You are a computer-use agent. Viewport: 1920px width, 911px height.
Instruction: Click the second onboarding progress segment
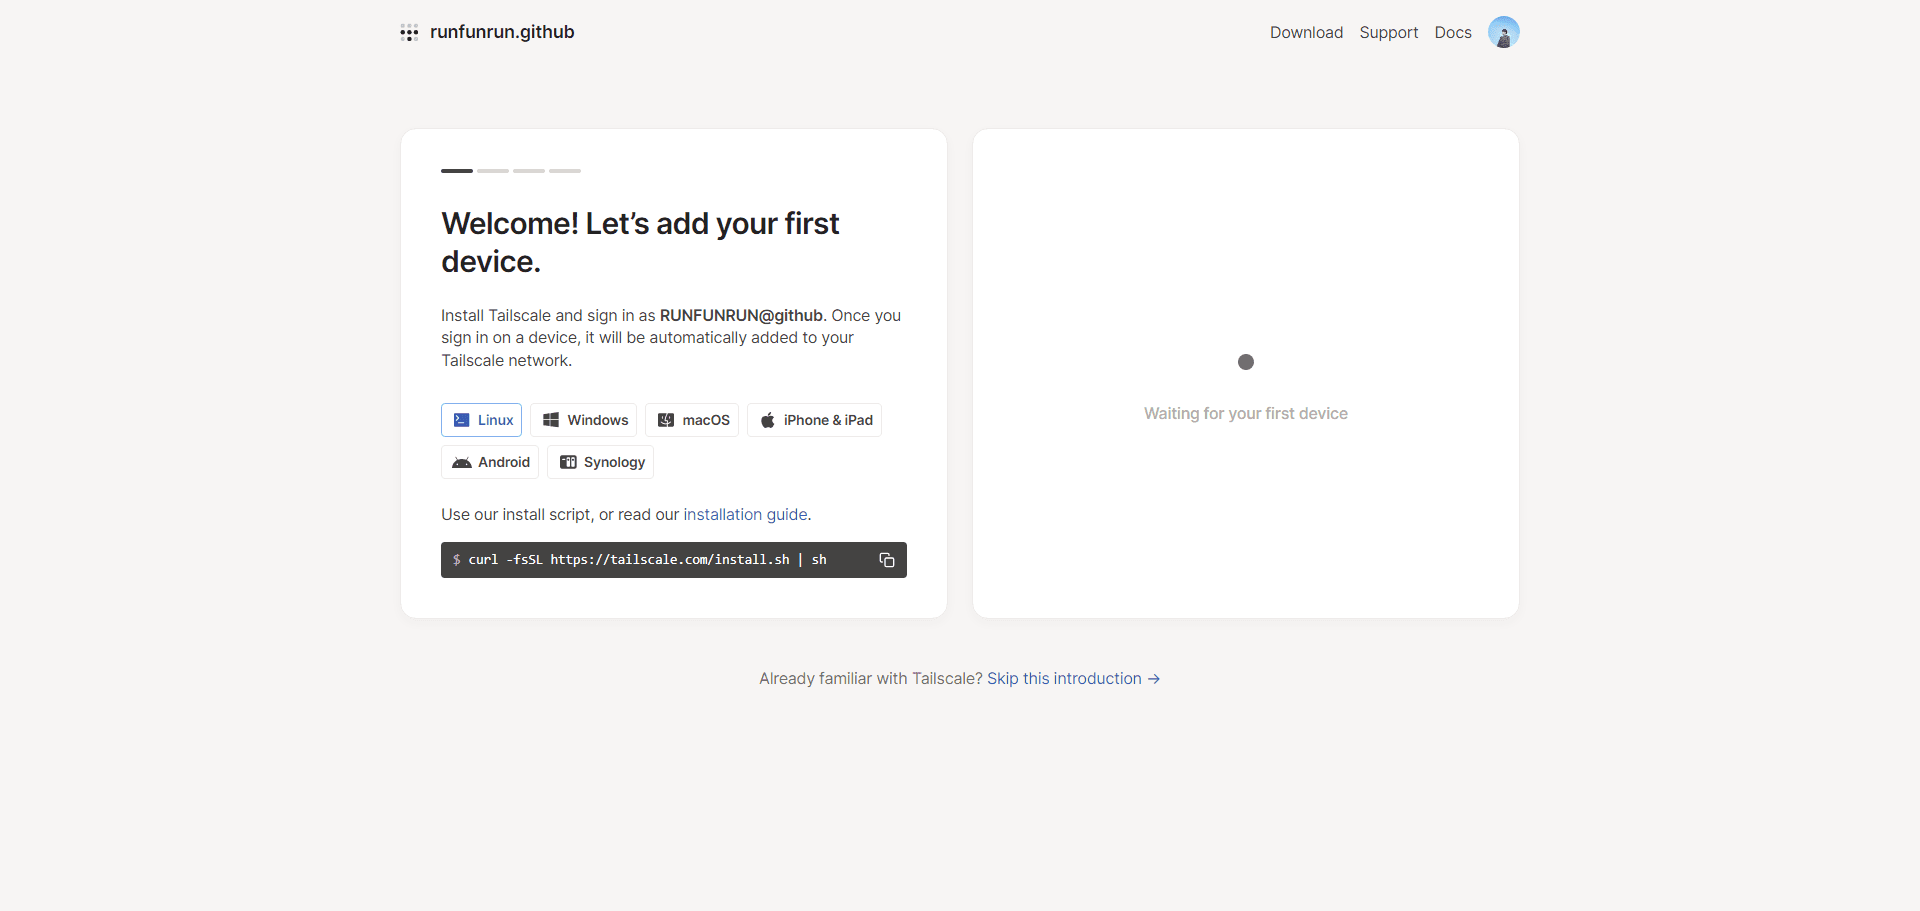click(493, 171)
